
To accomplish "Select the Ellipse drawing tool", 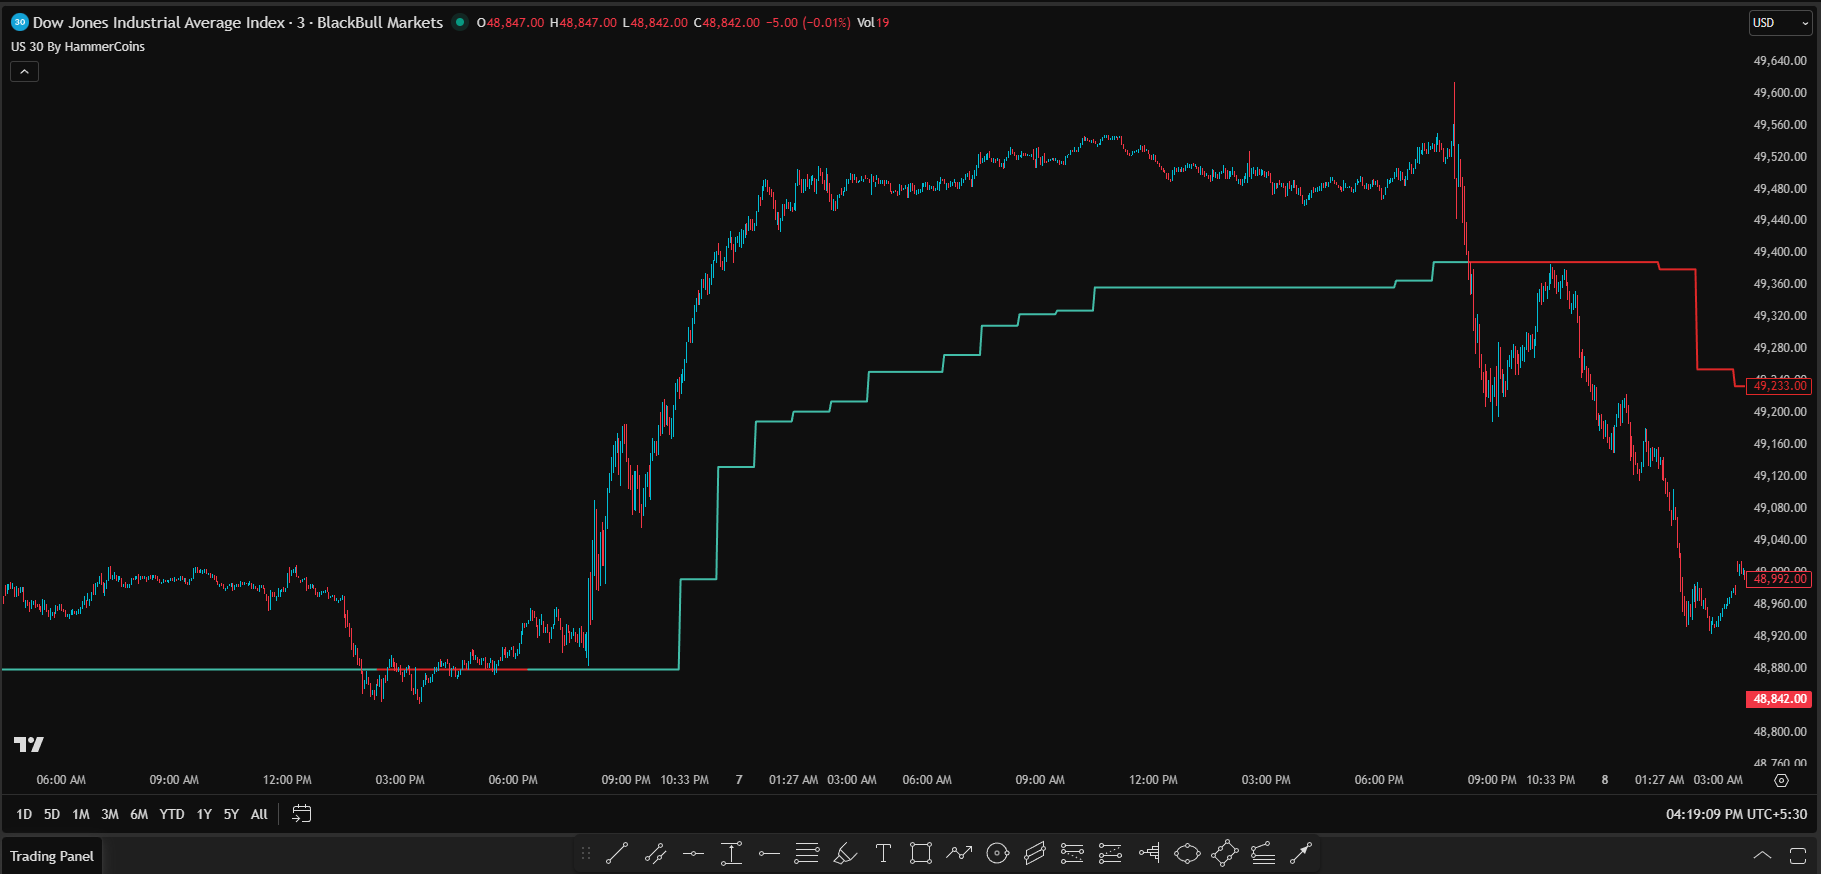I will [x=1187, y=853].
